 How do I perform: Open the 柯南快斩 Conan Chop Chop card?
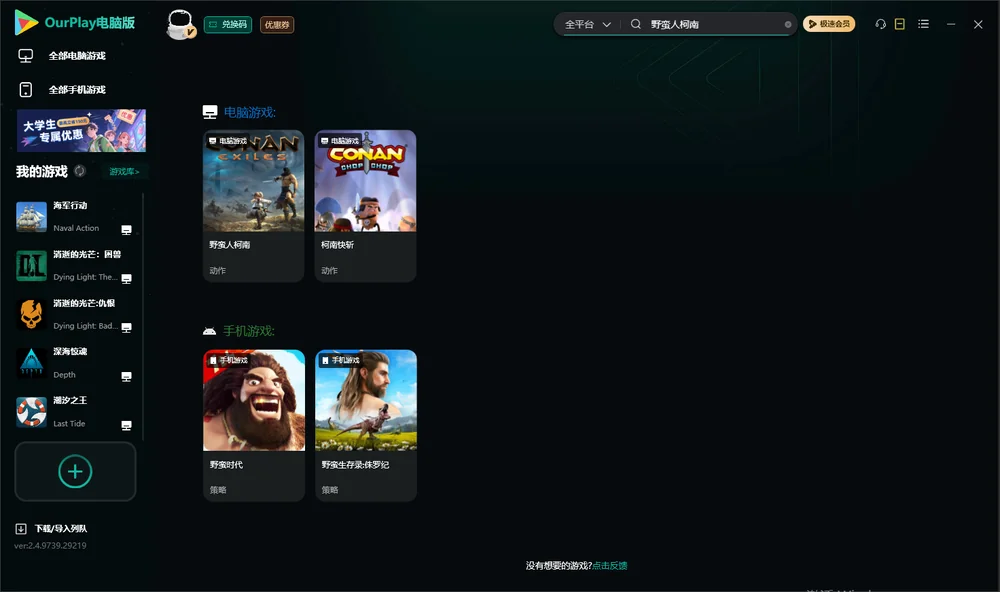pyautogui.click(x=365, y=206)
